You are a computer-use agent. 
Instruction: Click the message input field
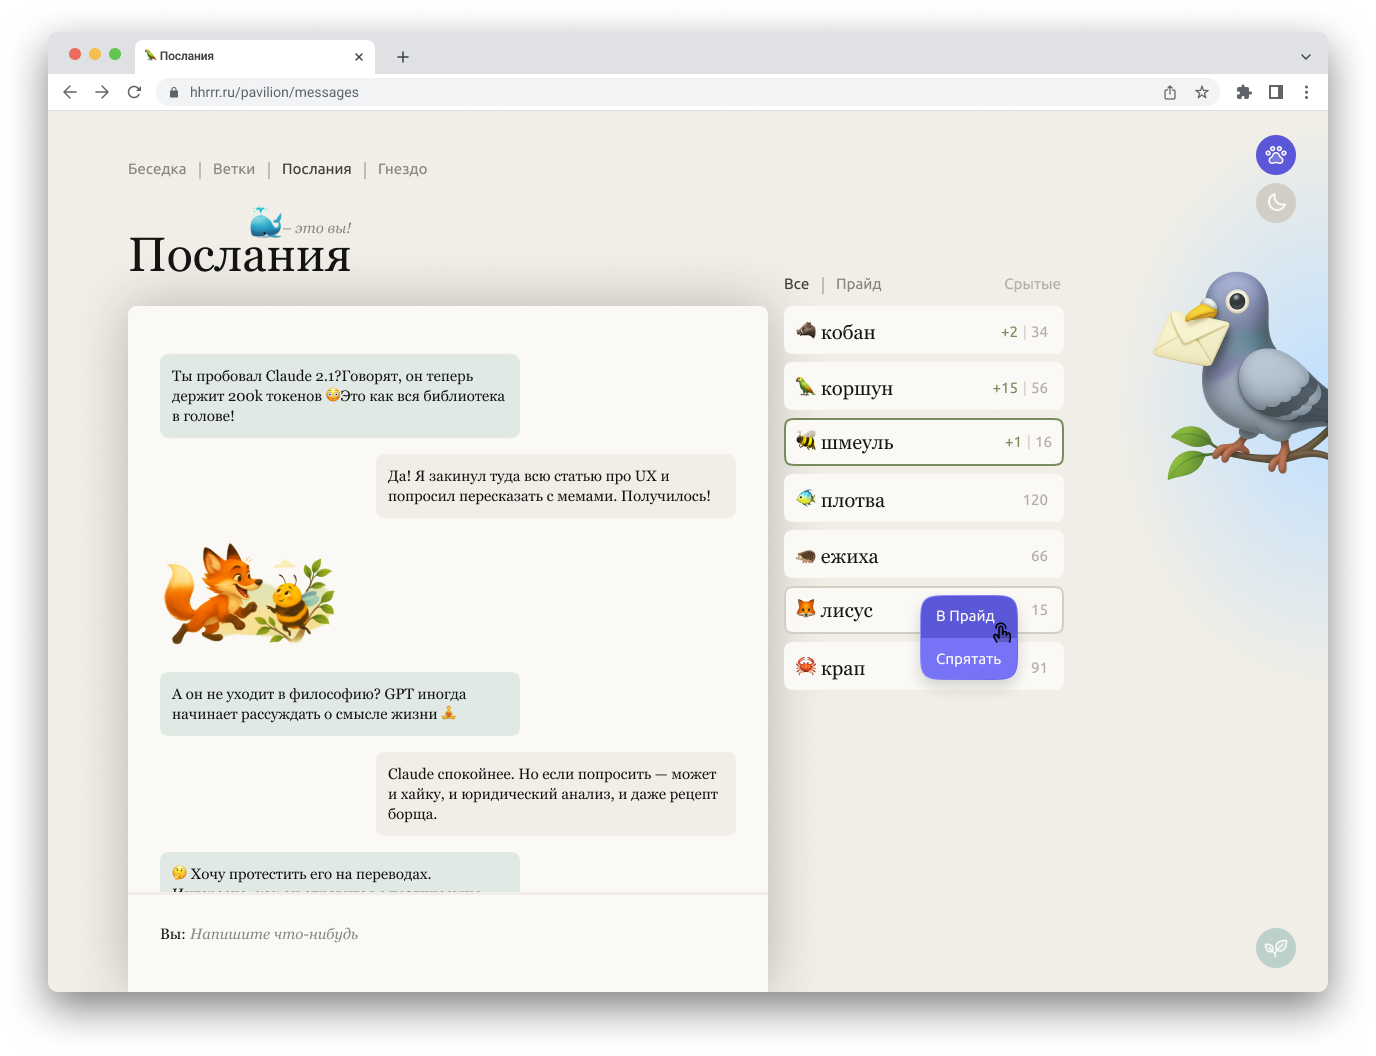point(450,934)
